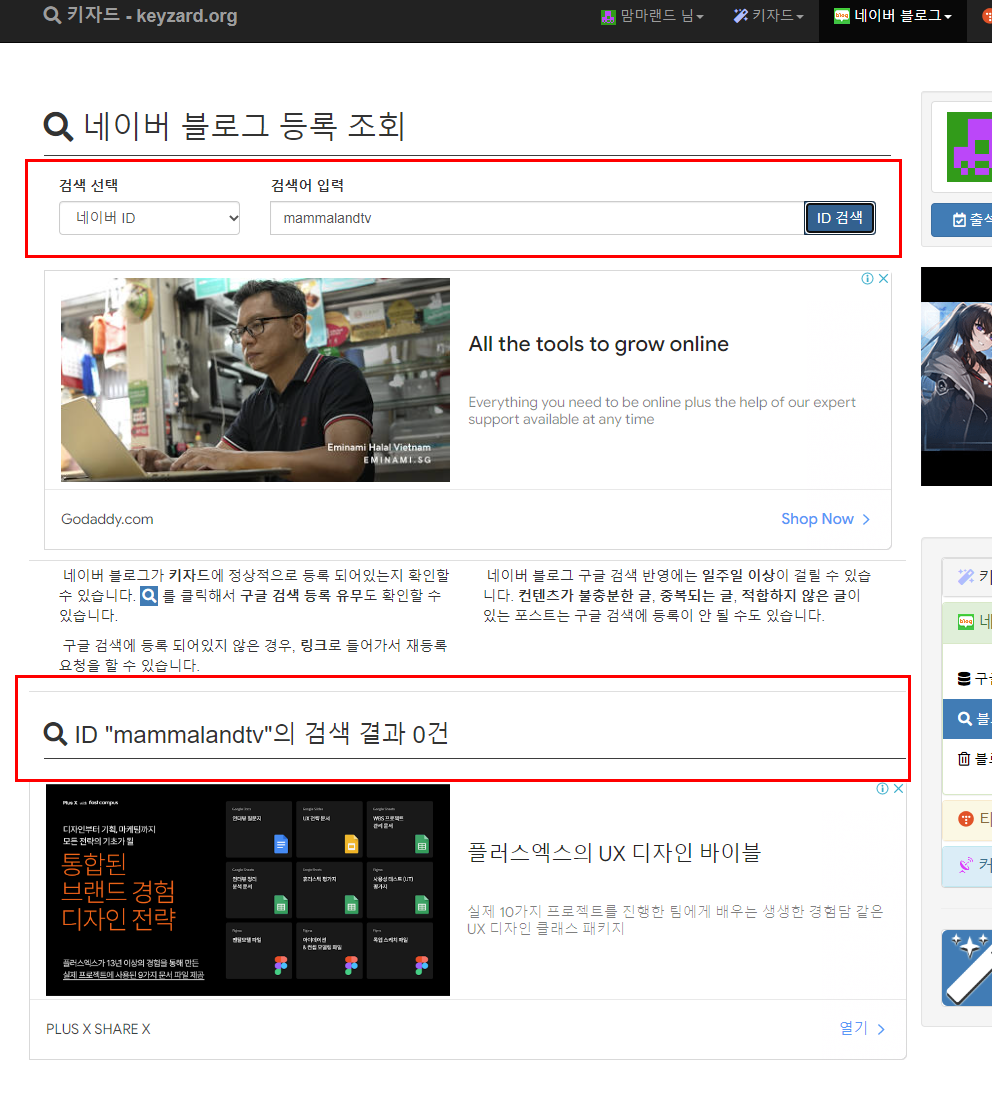
Task: Click the keyzard.org brand magnifier icon
Action: pos(52,15)
